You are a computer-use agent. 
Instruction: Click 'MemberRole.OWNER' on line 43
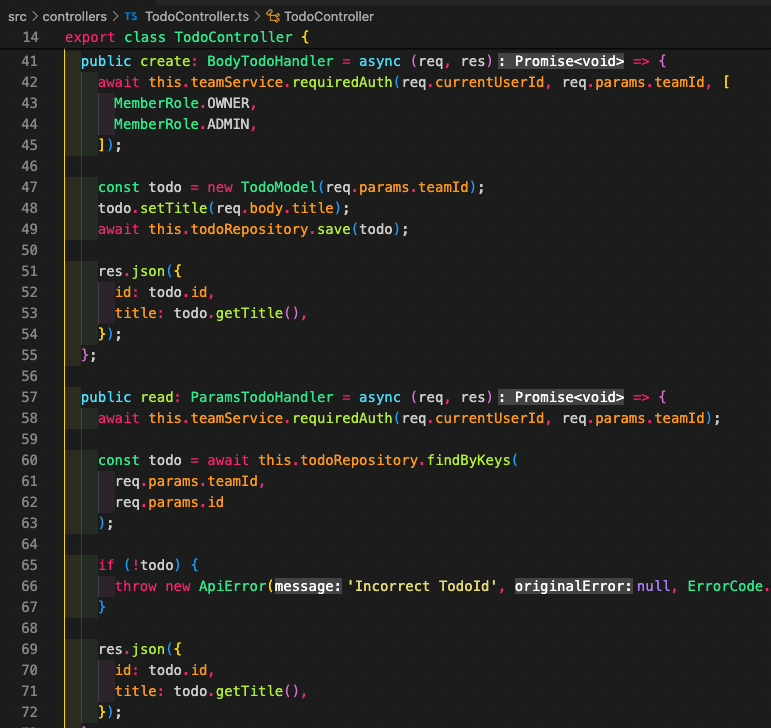182,103
